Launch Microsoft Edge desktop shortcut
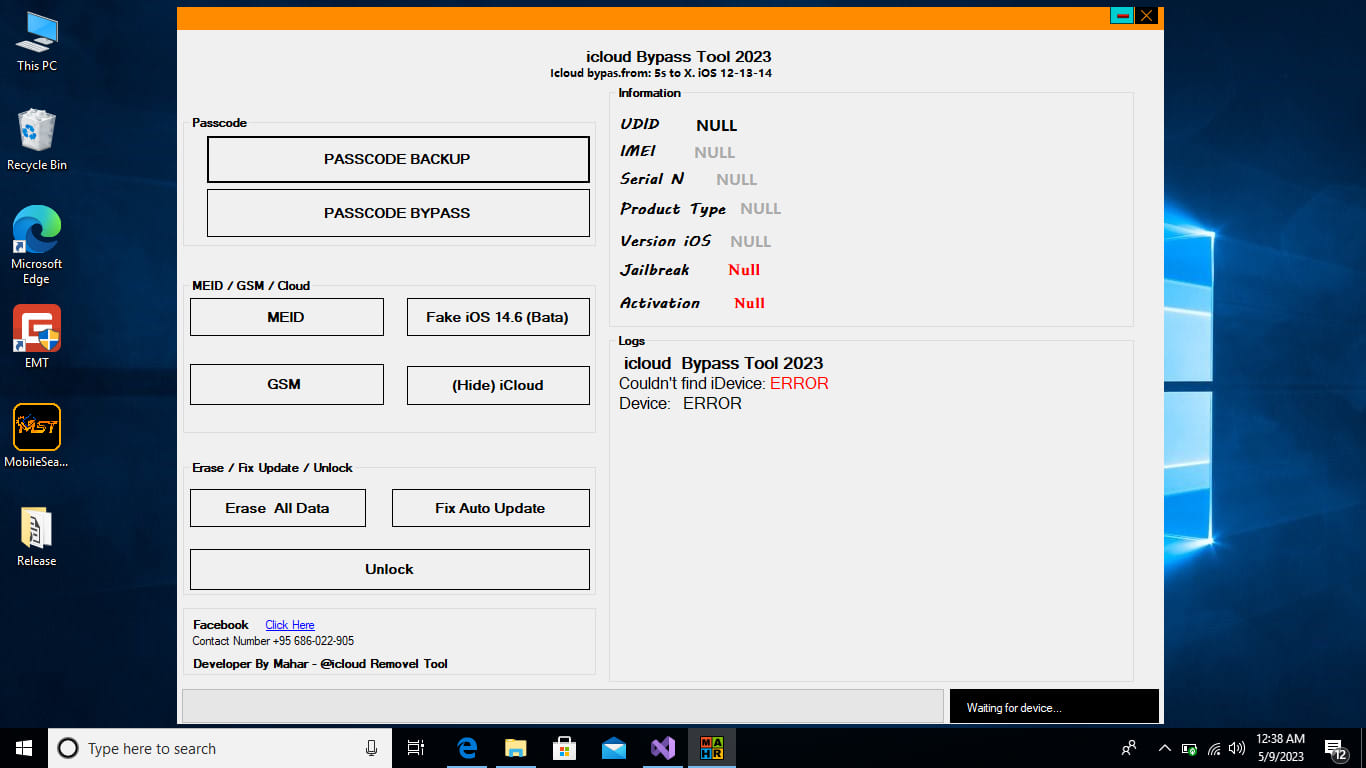This screenshot has height=768, width=1366. 37,245
